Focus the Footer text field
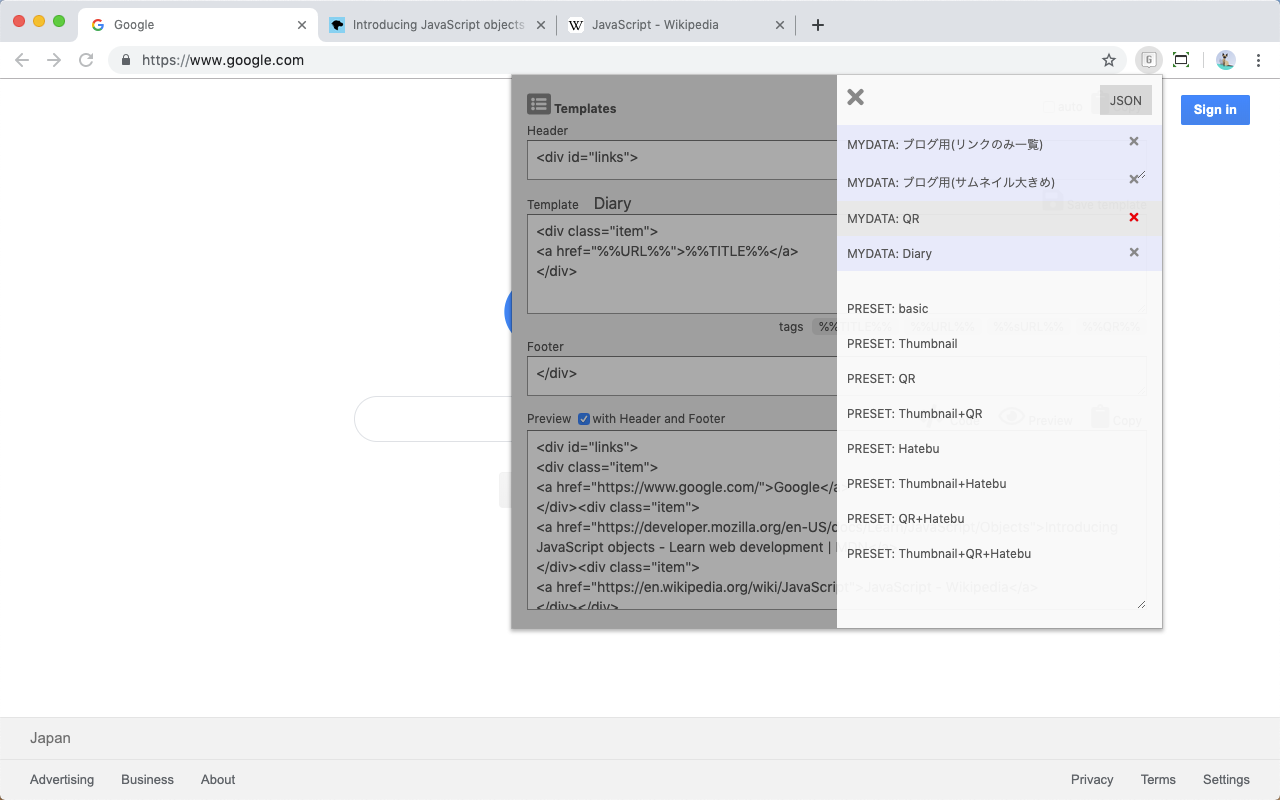Screen dimensions: 1280x800 682,376
